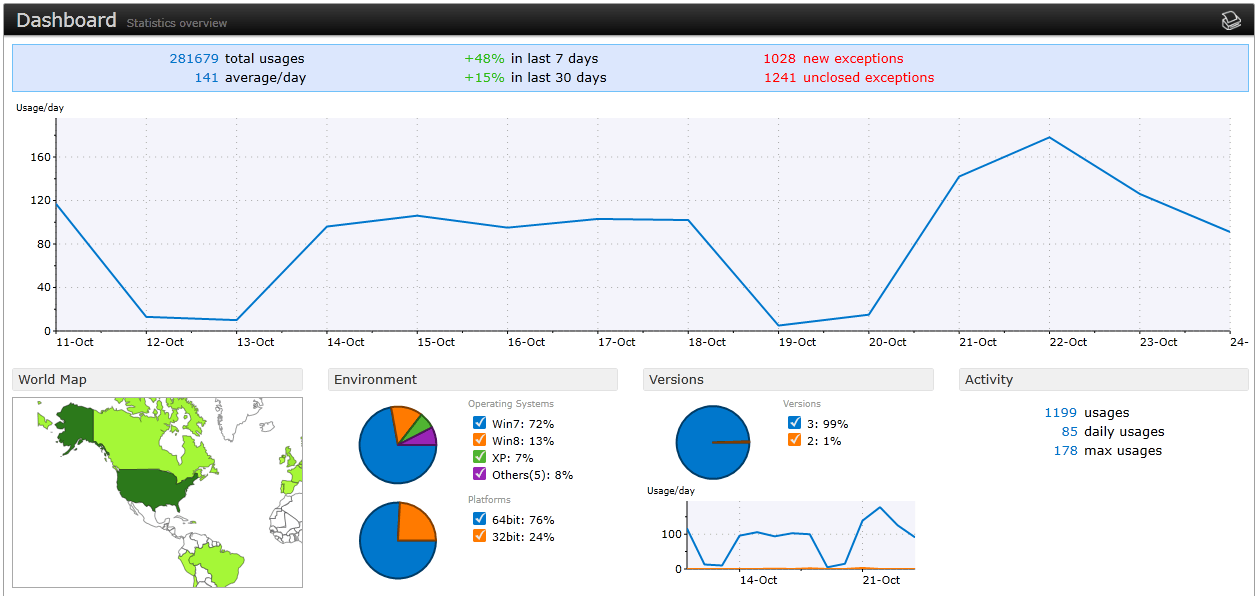The image size is (1258, 596).
Task: Click the Statistics overview subtitle
Action: click(x=177, y=23)
